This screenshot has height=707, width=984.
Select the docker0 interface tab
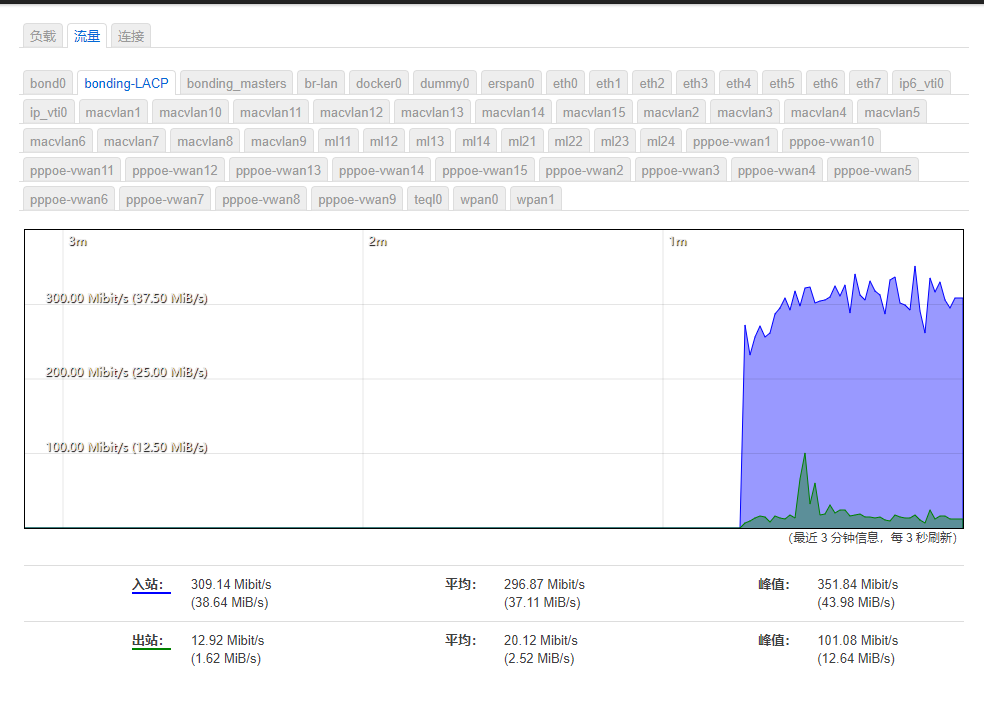(x=379, y=83)
